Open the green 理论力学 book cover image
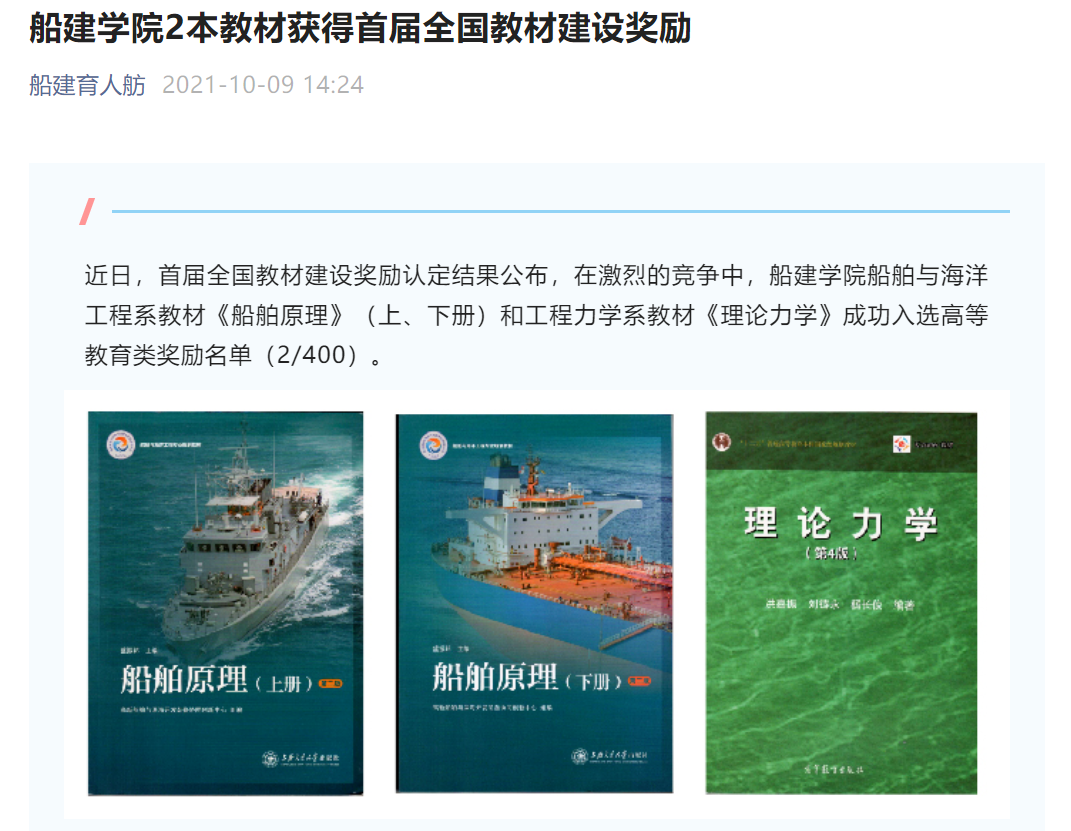1071x831 pixels. pyautogui.click(x=841, y=603)
